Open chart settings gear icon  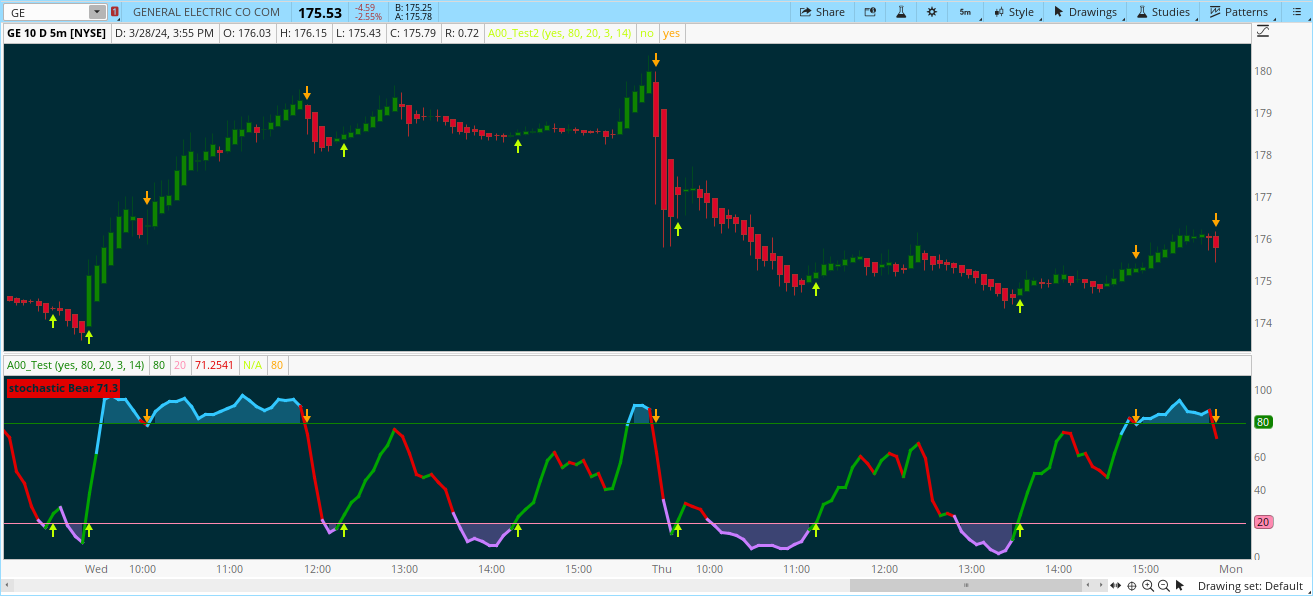[x=932, y=12]
